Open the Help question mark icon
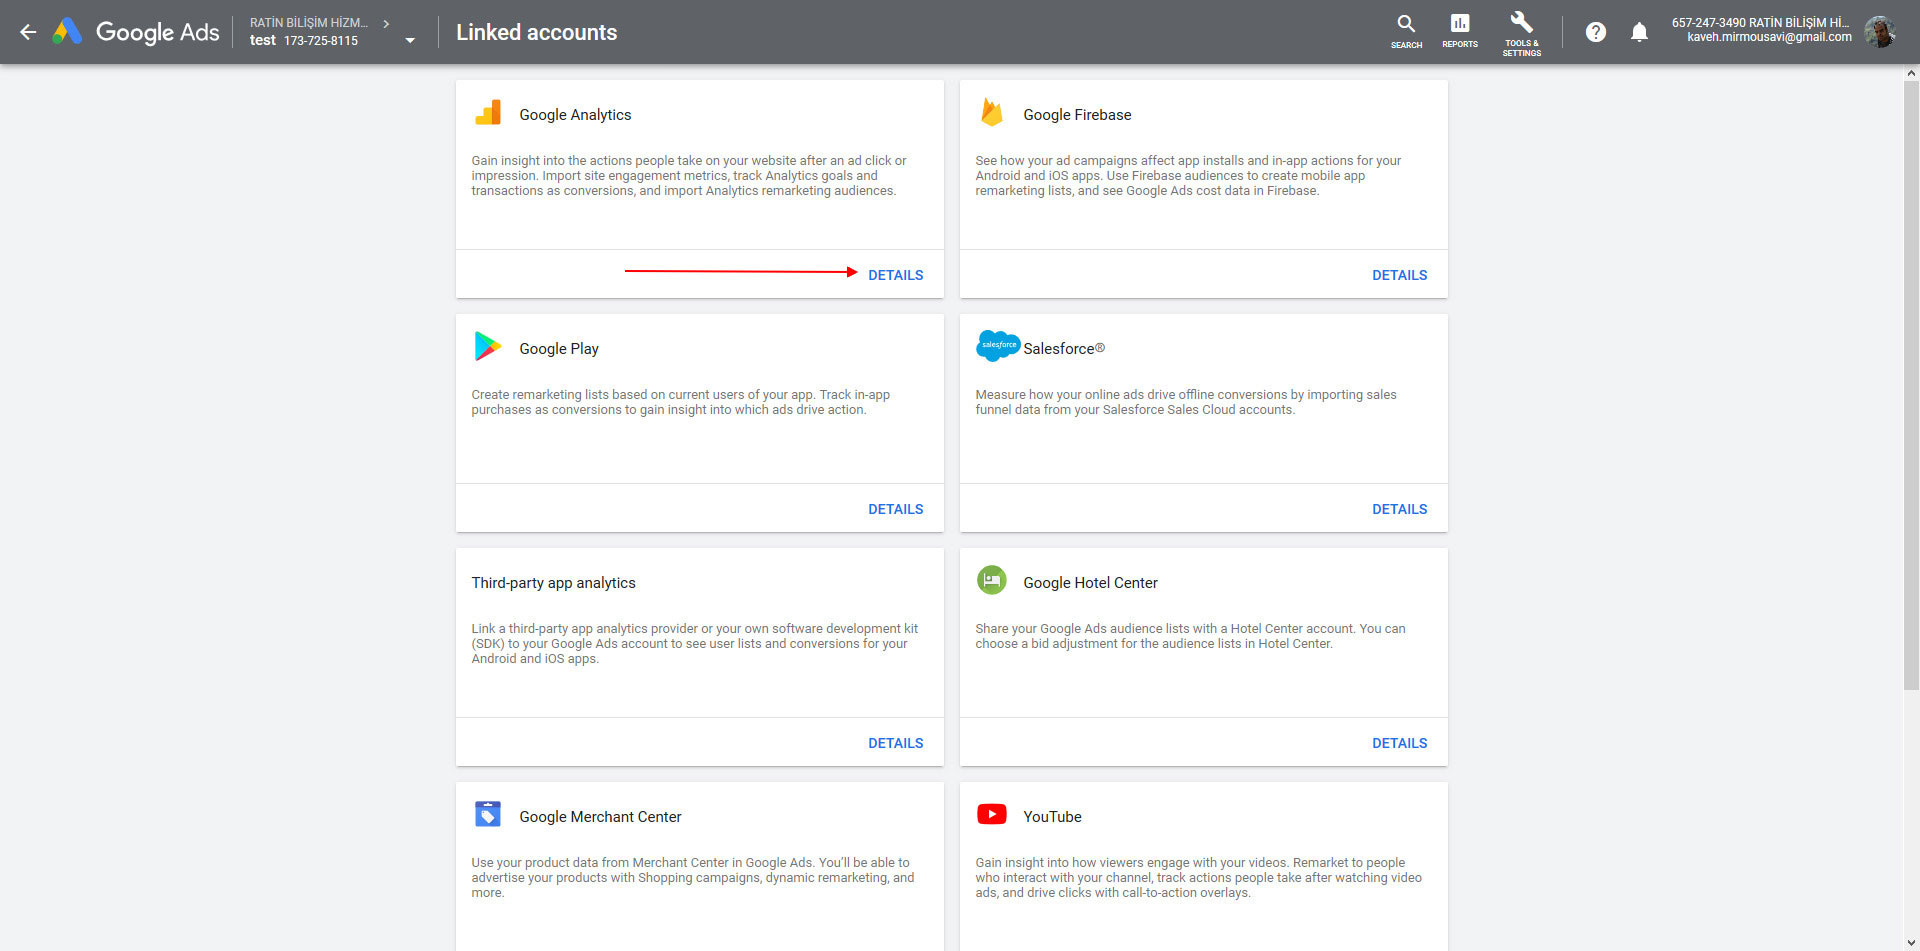This screenshot has width=1920, height=951. (1596, 32)
